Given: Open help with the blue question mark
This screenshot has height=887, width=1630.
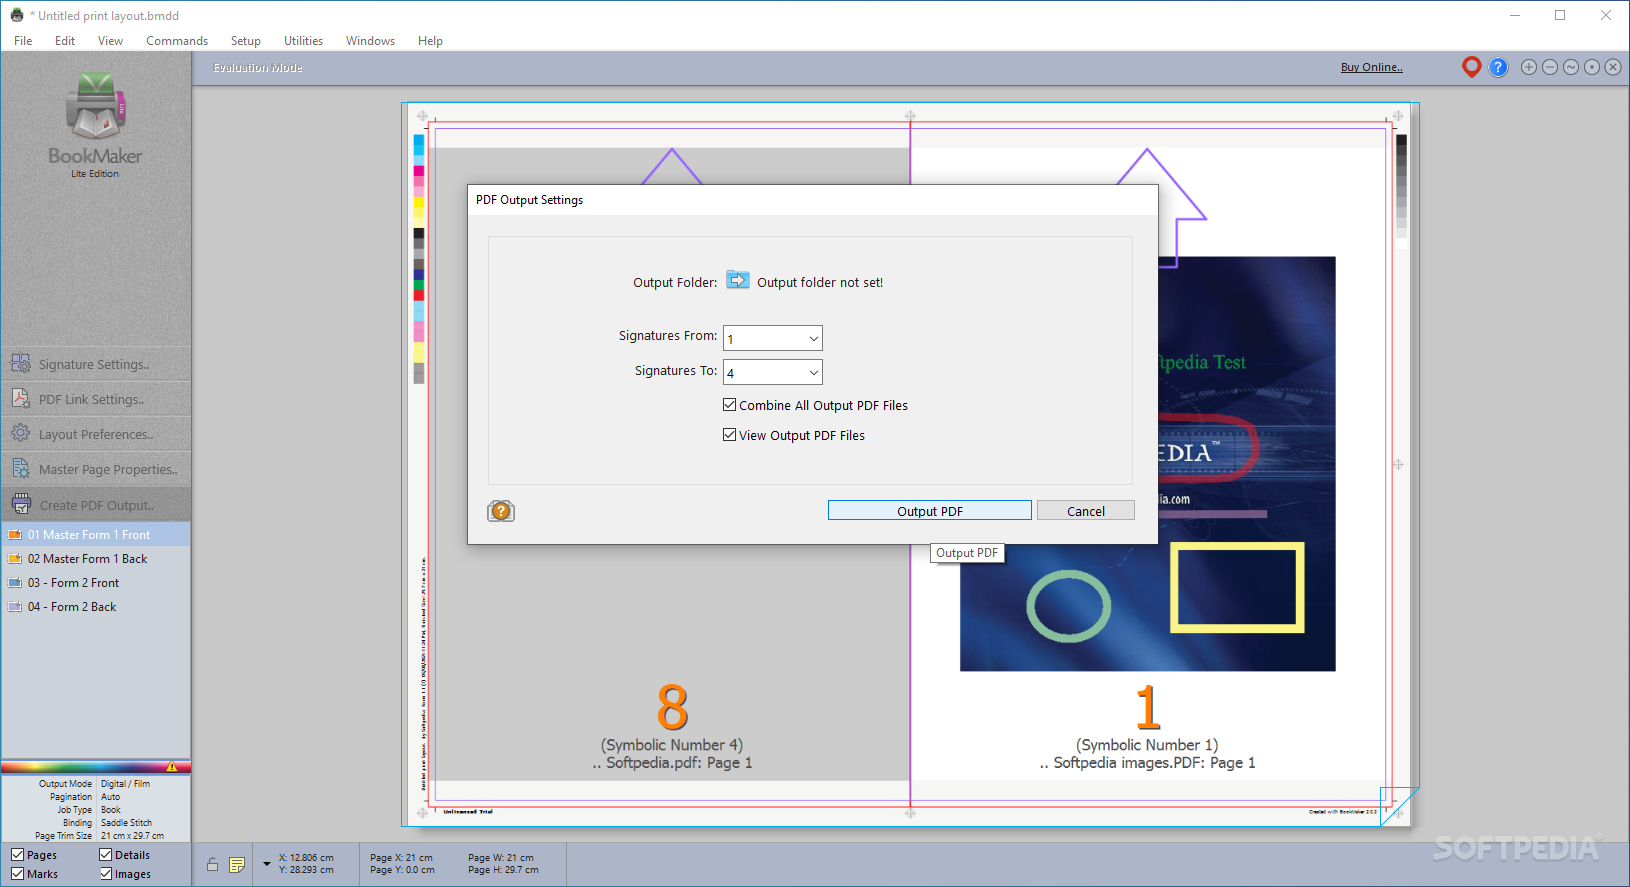Looking at the screenshot, I should (1498, 67).
